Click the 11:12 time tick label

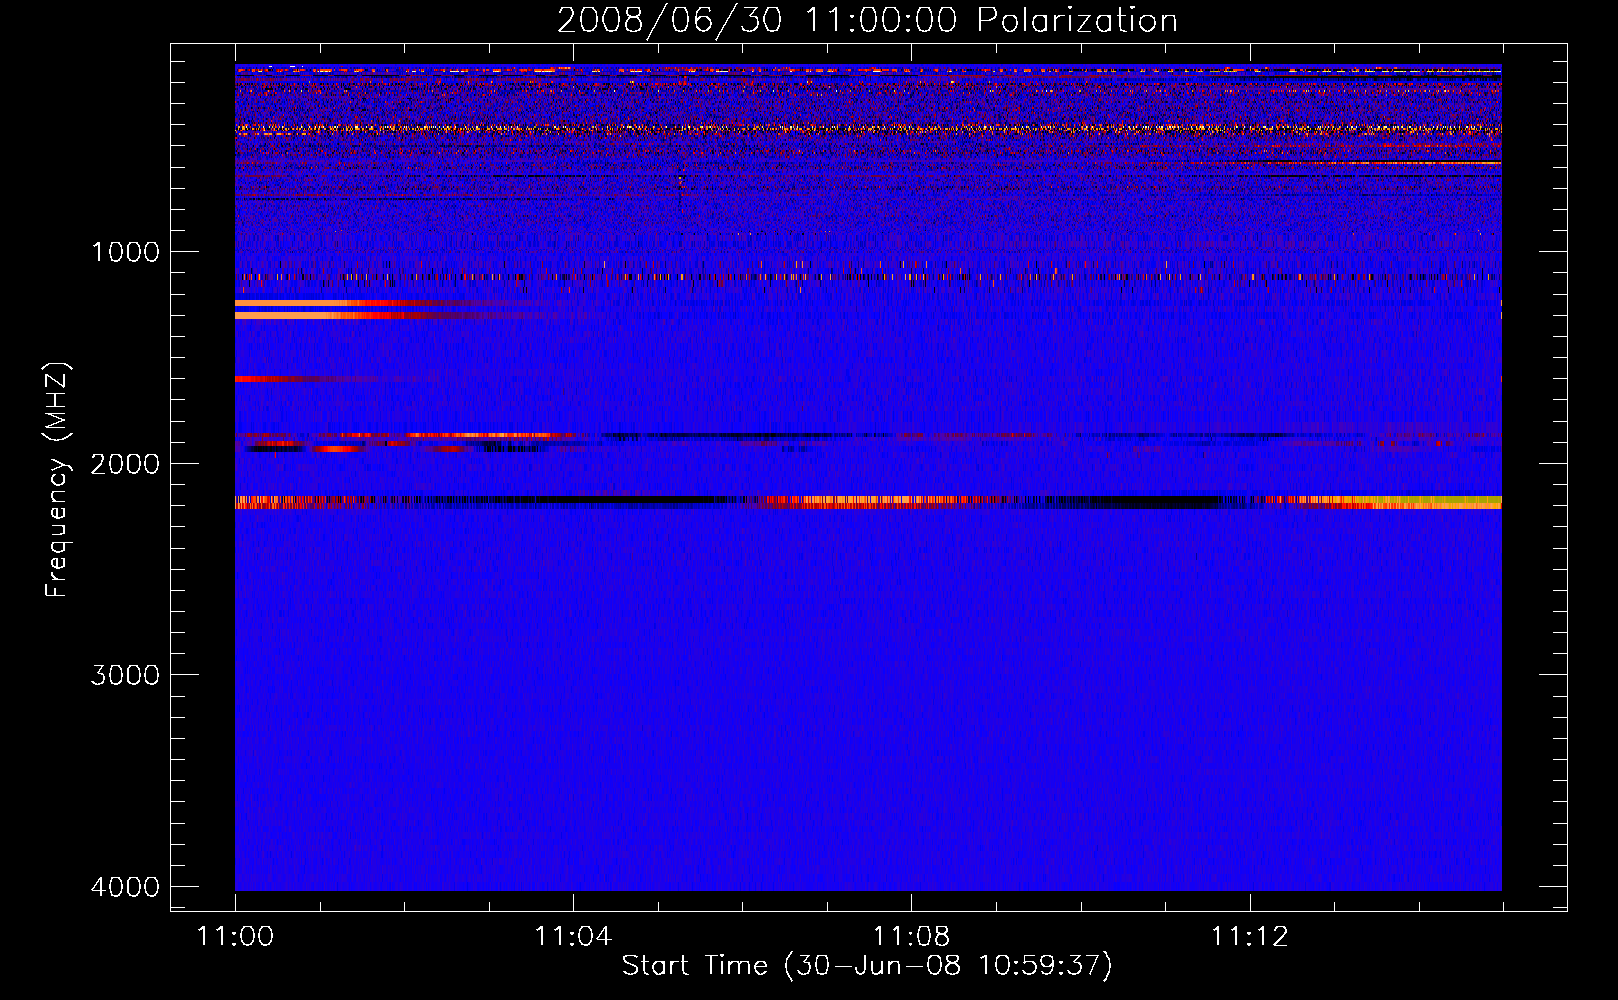[1250, 937]
